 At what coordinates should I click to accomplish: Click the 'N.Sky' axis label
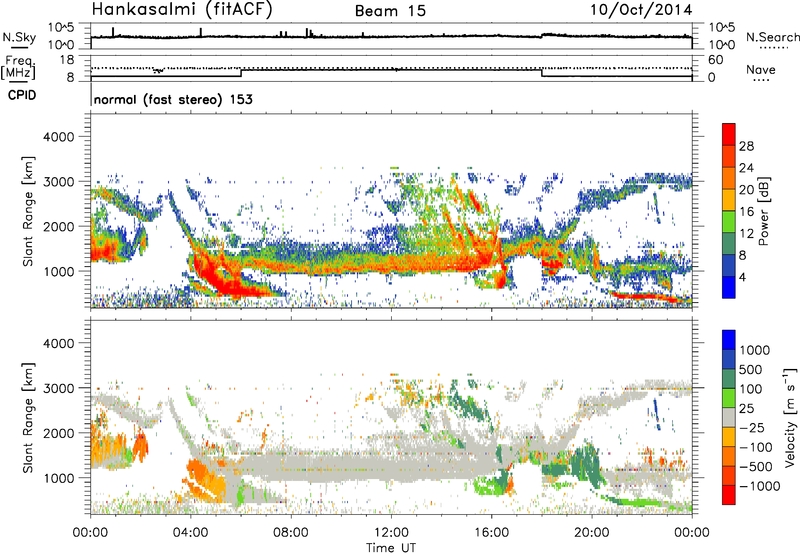point(19,37)
